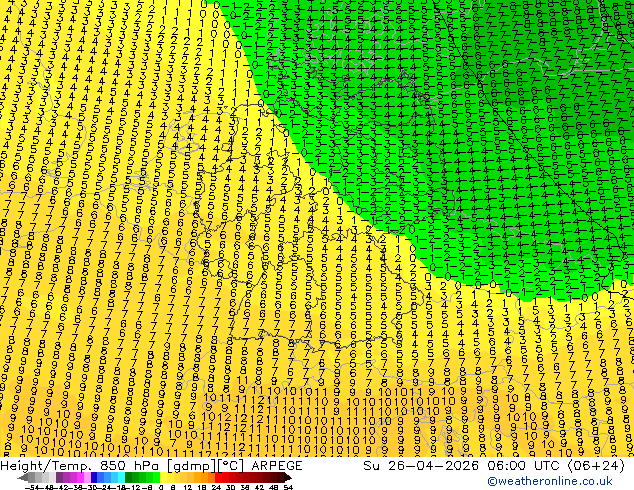Click the weatheronline.co.uk copyright link

(x=550, y=481)
